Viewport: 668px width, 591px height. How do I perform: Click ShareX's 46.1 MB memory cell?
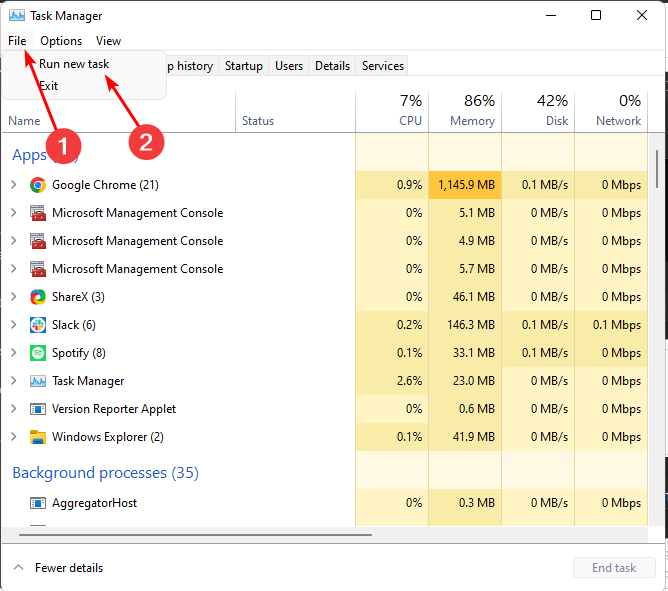pyautogui.click(x=465, y=297)
